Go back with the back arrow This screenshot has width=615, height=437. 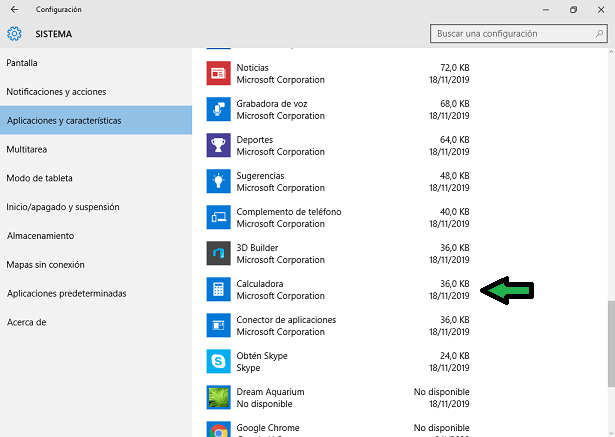(x=12, y=10)
